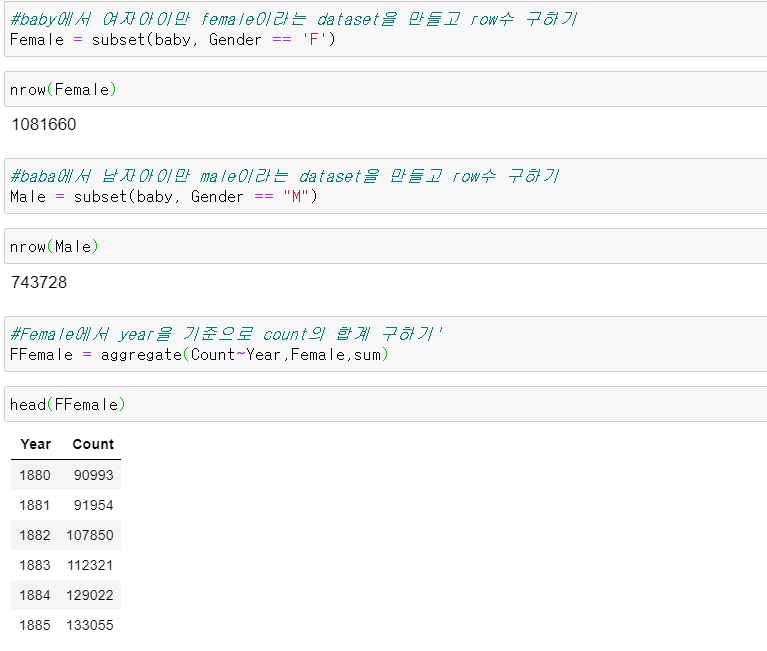The width and height of the screenshot is (767, 651).
Task: Click the count value 91954
Action: [x=93, y=505]
